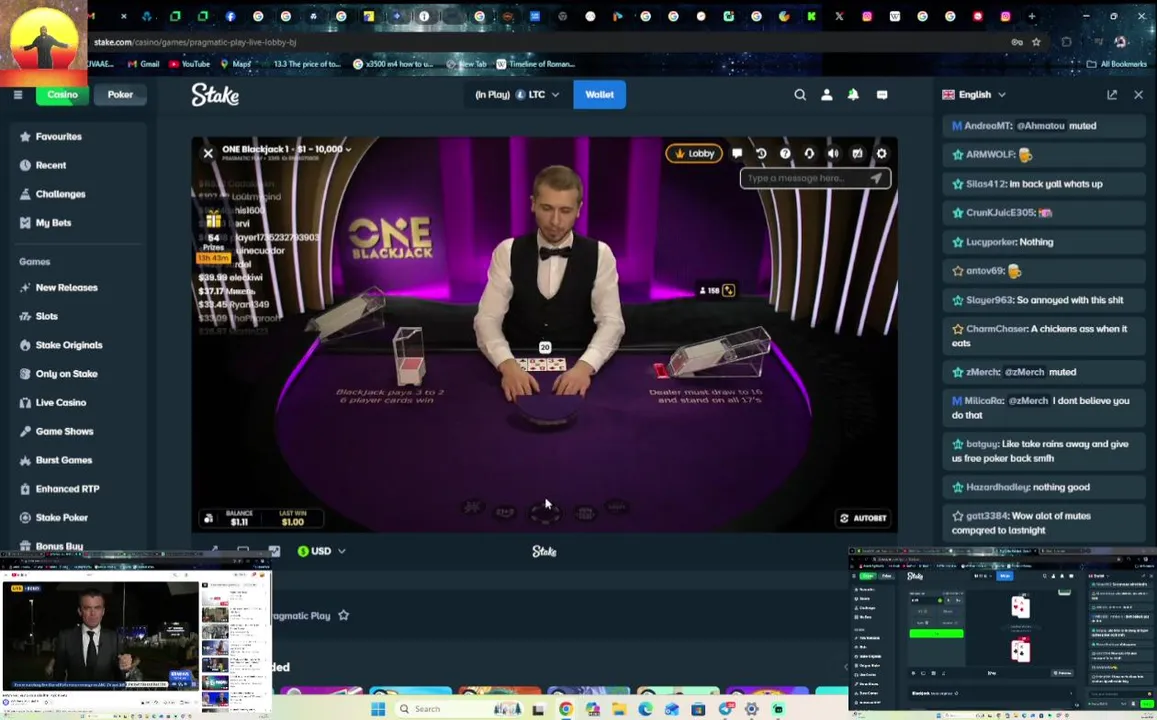
Task: Open the Gmail bookmark
Action: (144, 64)
